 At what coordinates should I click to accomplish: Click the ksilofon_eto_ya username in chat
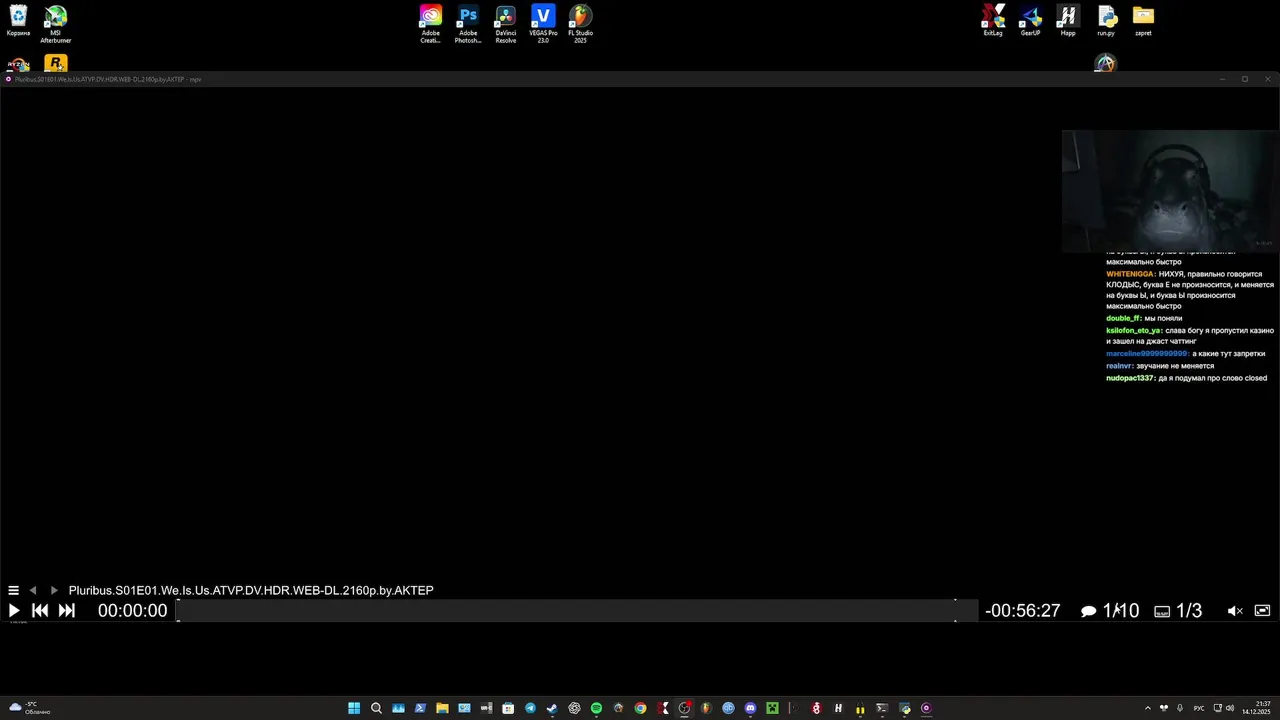[1134, 330]
